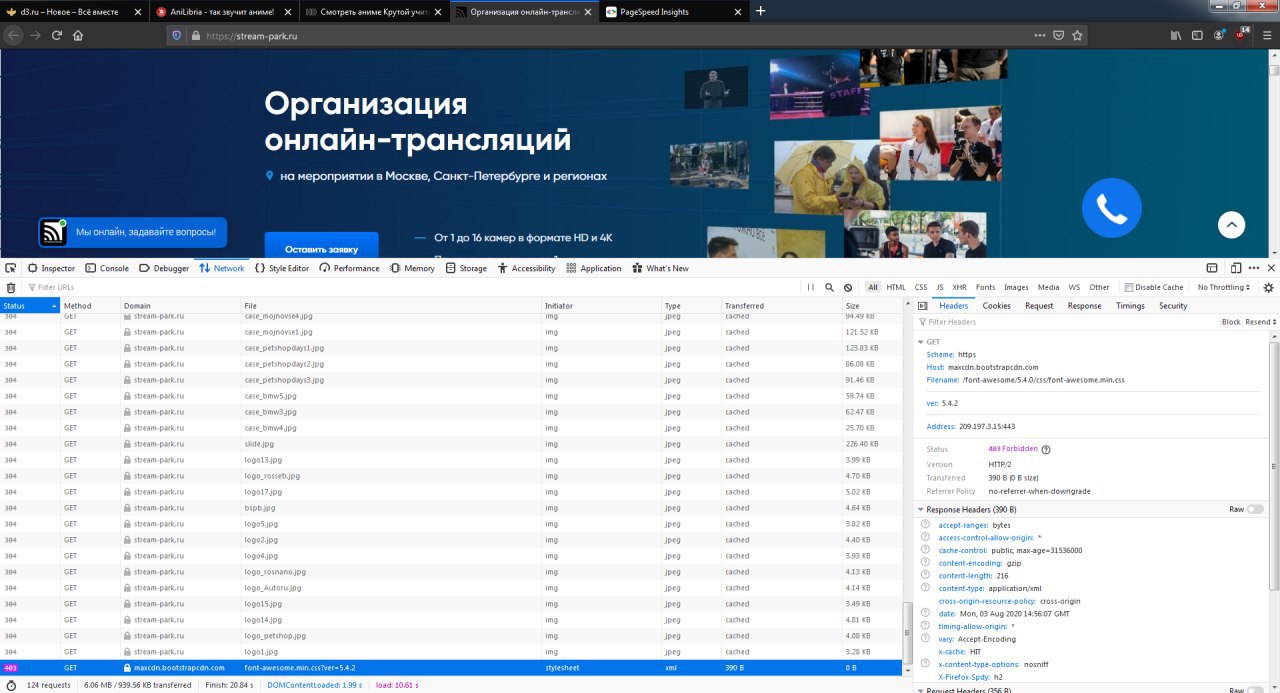1280x693 pixels.
Task: Click the help icon next to accept-ranges header
Action: point(926,525)
